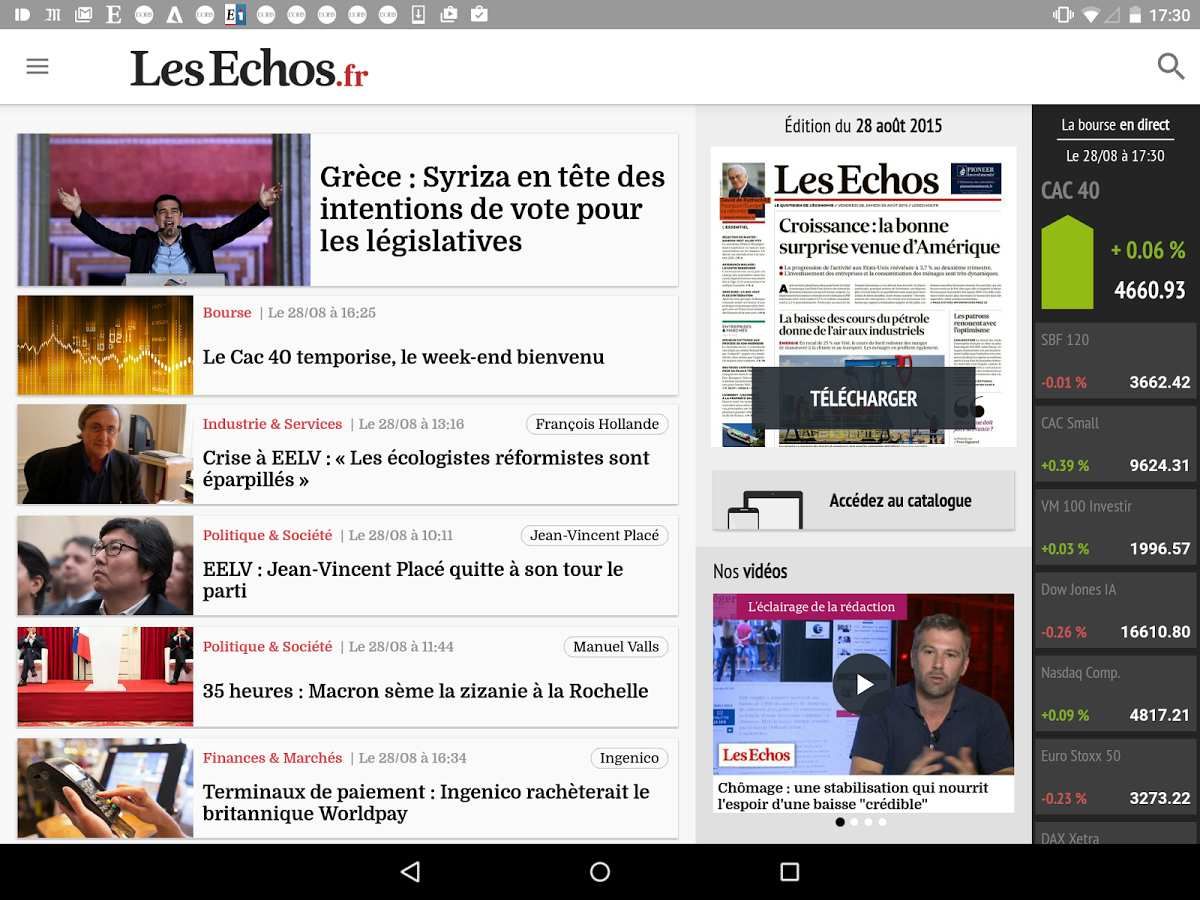The height and width of the screenshot is (900, 1200).
Task: Play the Chômage video
Action: (x=863, y=684)
